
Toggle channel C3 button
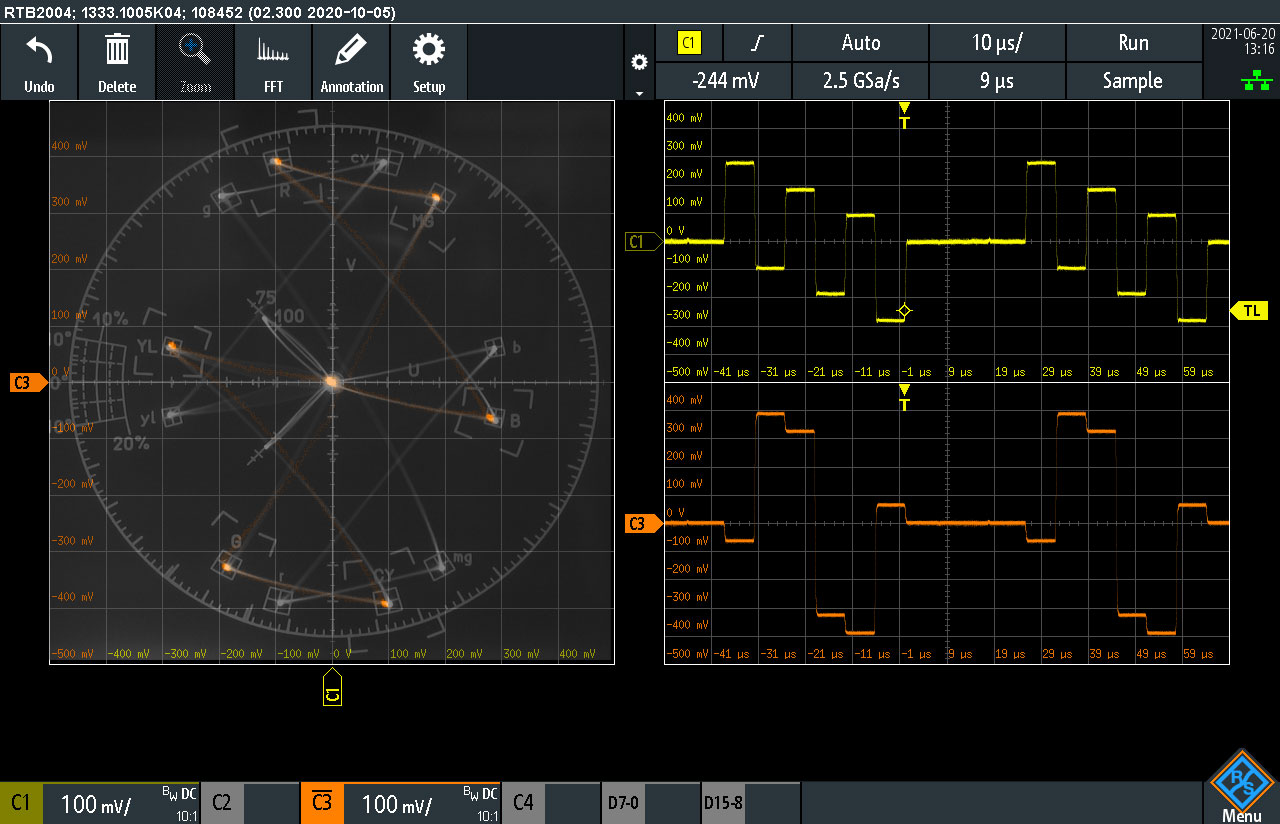coord(322,803)
